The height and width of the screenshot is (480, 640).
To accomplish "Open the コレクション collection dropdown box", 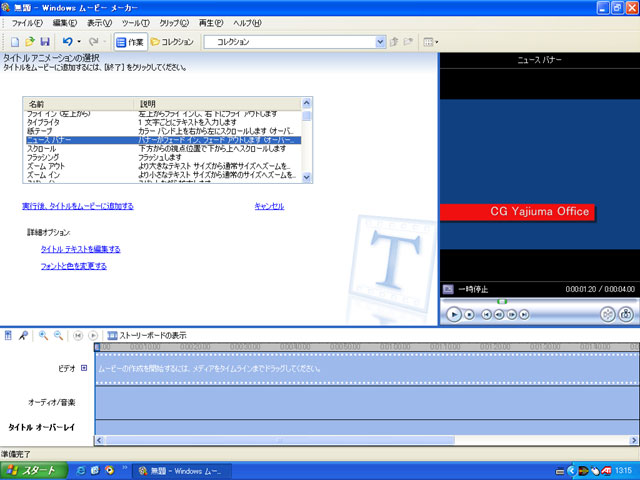I will point(295,42).
